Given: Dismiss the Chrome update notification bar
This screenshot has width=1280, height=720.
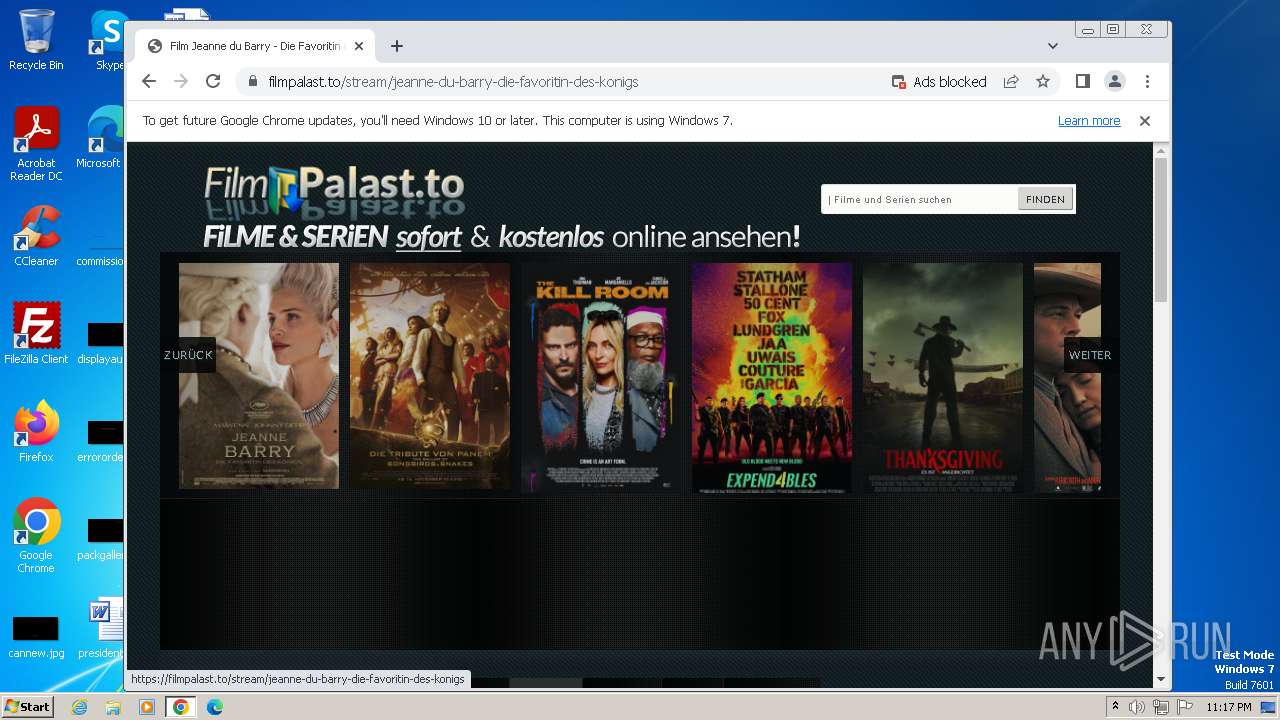Looking at the screenshot, I should click(x=1145, y=121).
